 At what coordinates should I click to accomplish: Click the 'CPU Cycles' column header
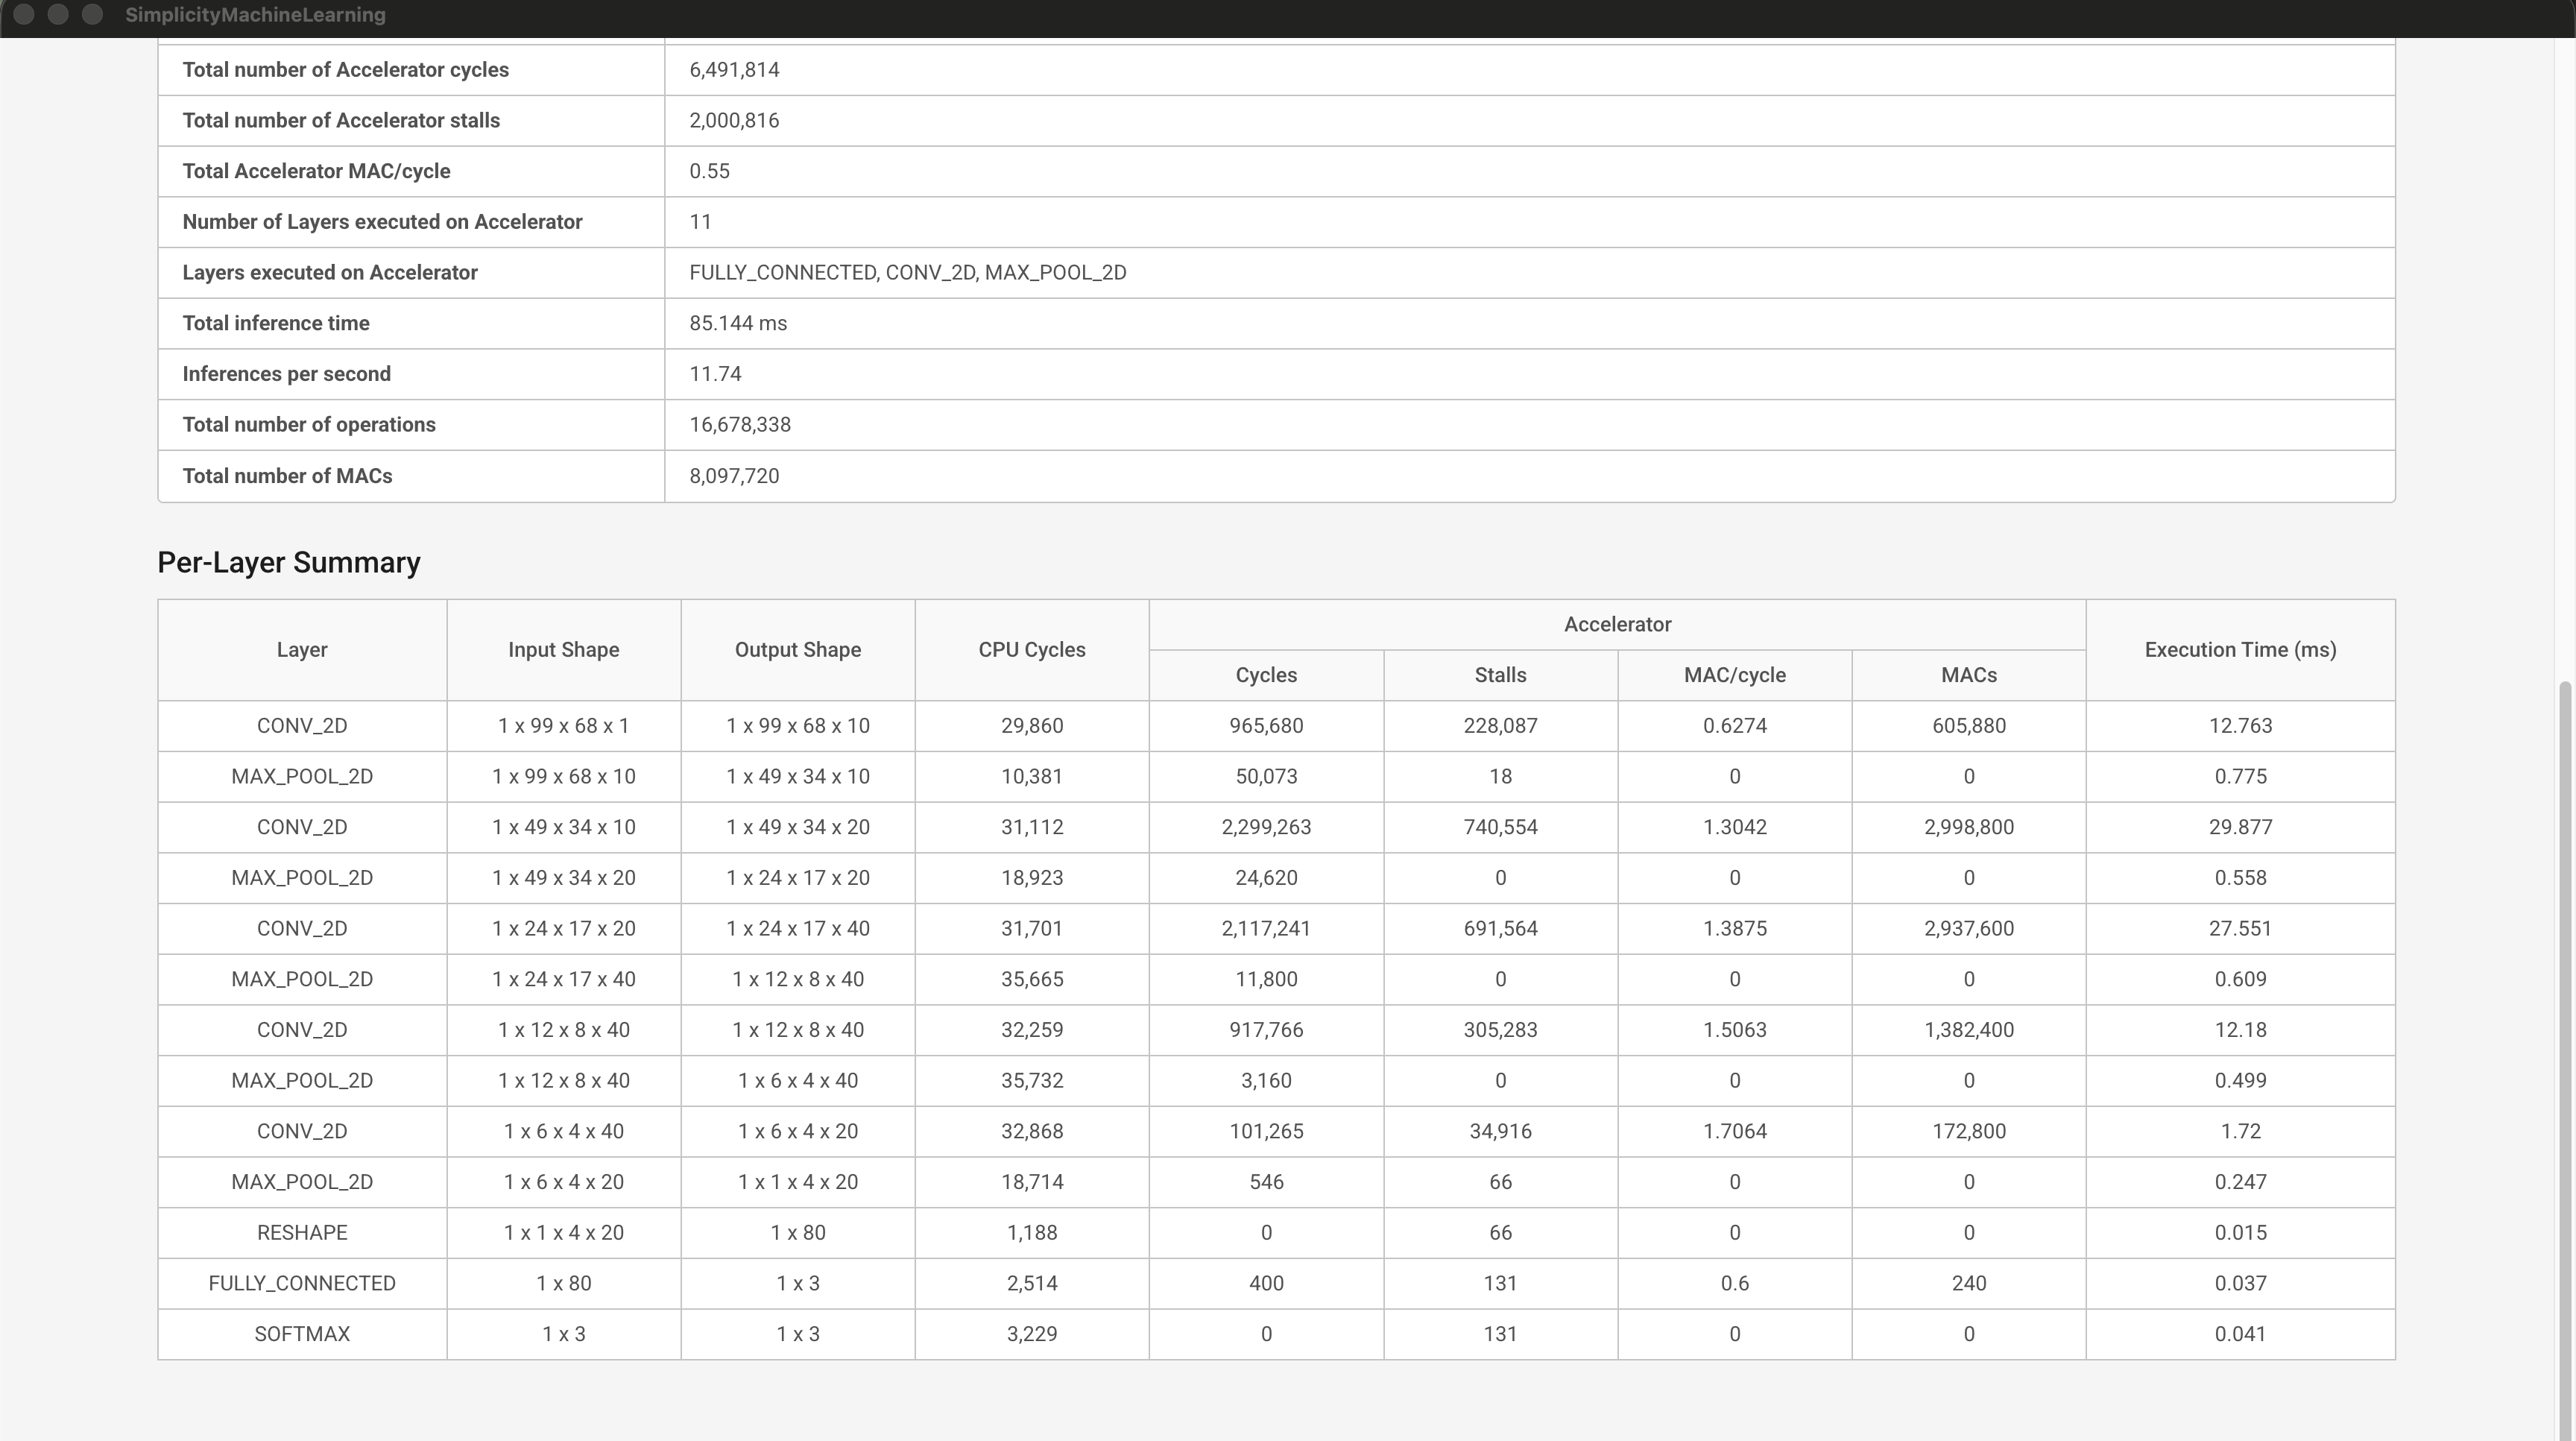[1032, 650]
